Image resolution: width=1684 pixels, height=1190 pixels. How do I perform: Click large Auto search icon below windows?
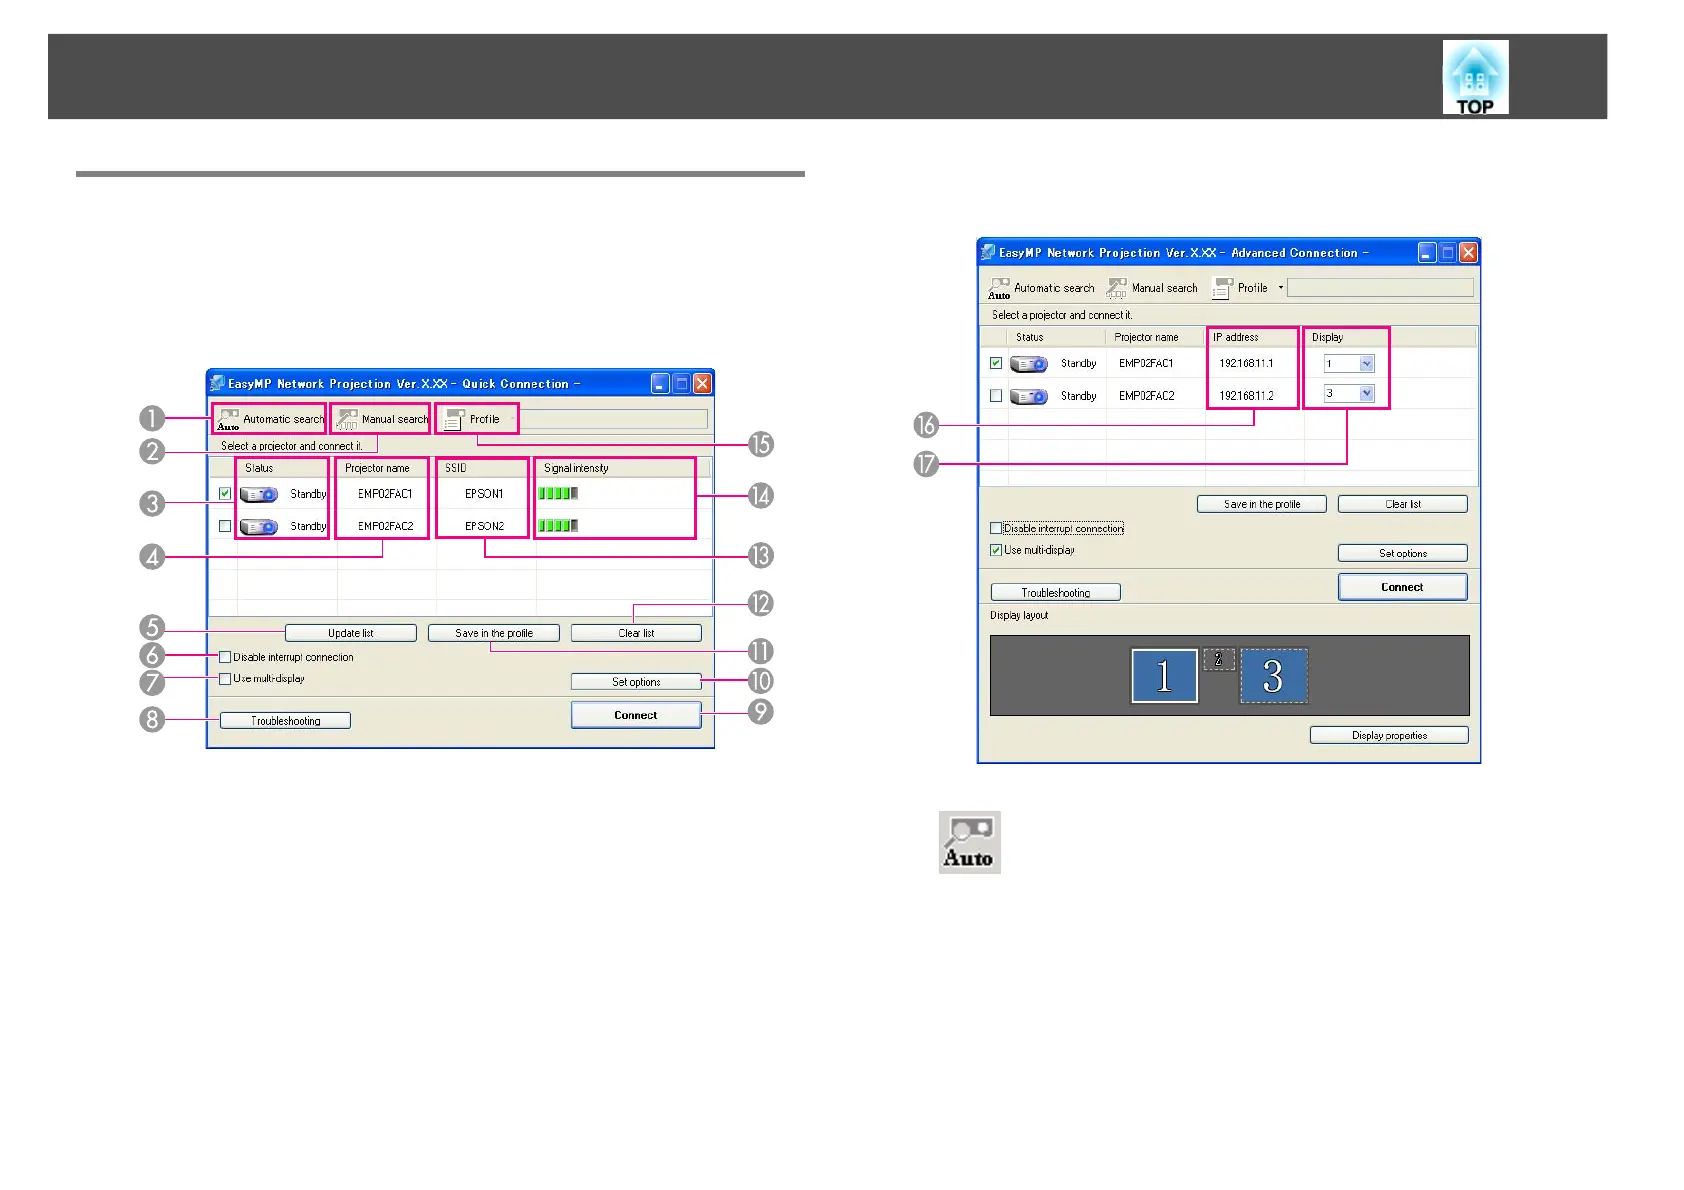click(970, 842)
